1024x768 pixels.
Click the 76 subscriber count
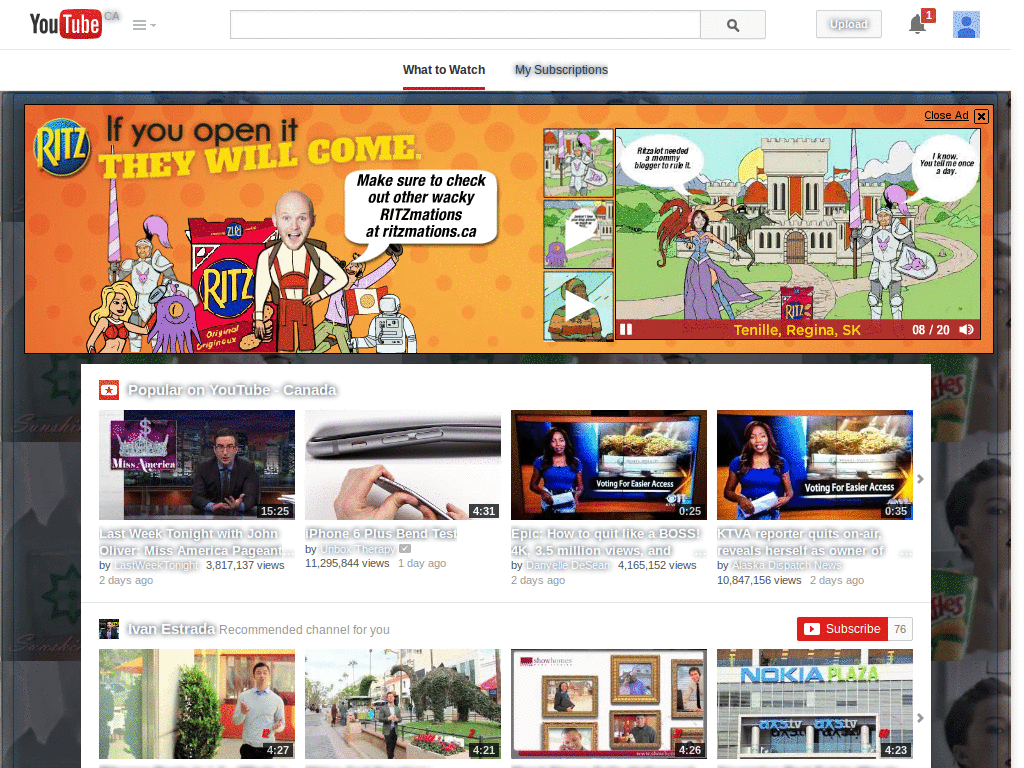coord(900,629)
